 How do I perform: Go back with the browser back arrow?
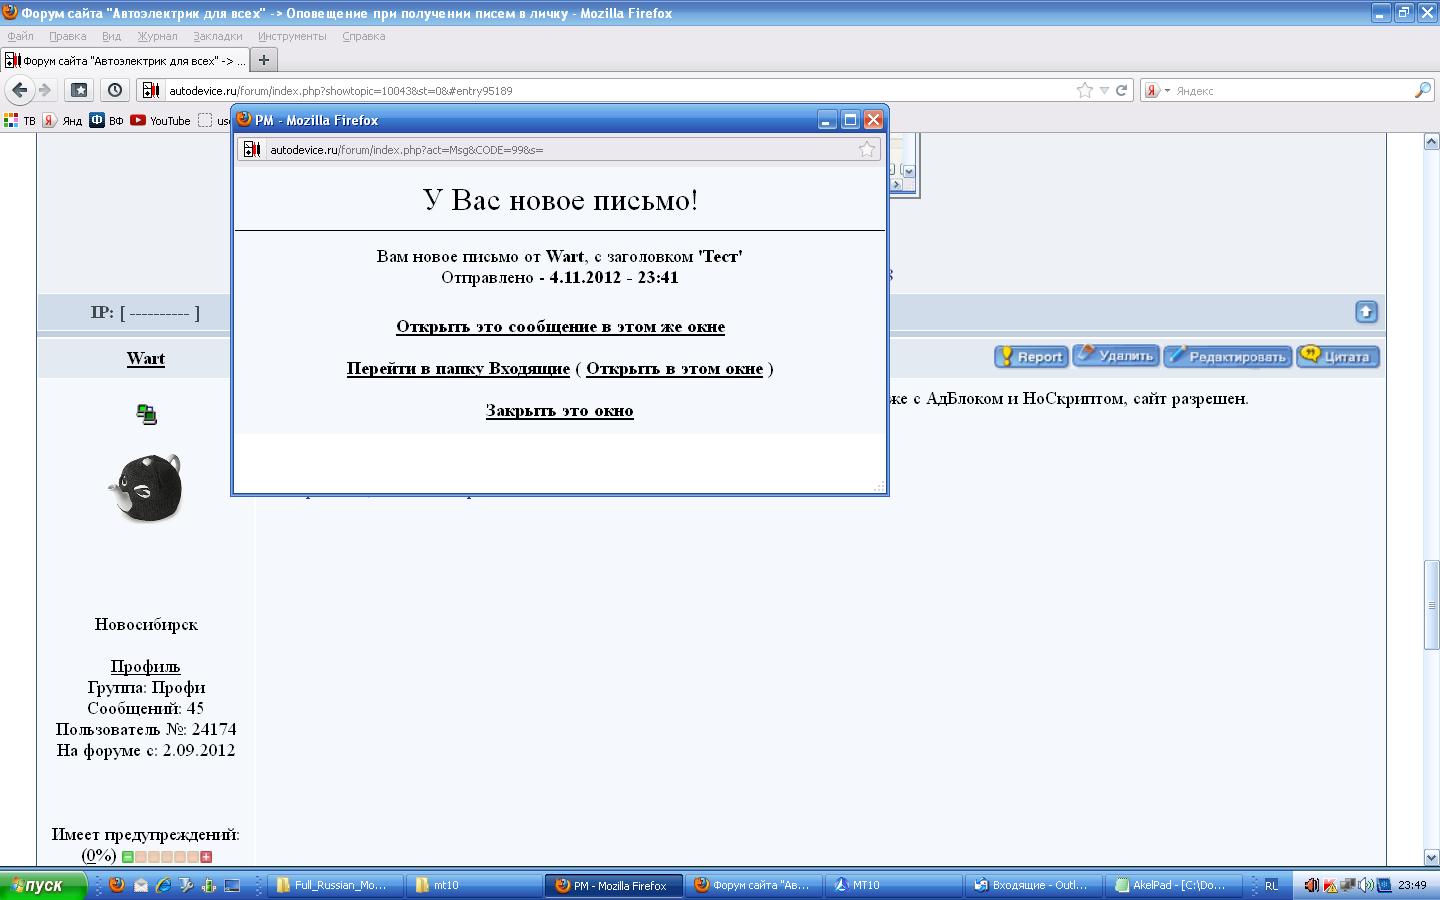(x=19, y=90)
